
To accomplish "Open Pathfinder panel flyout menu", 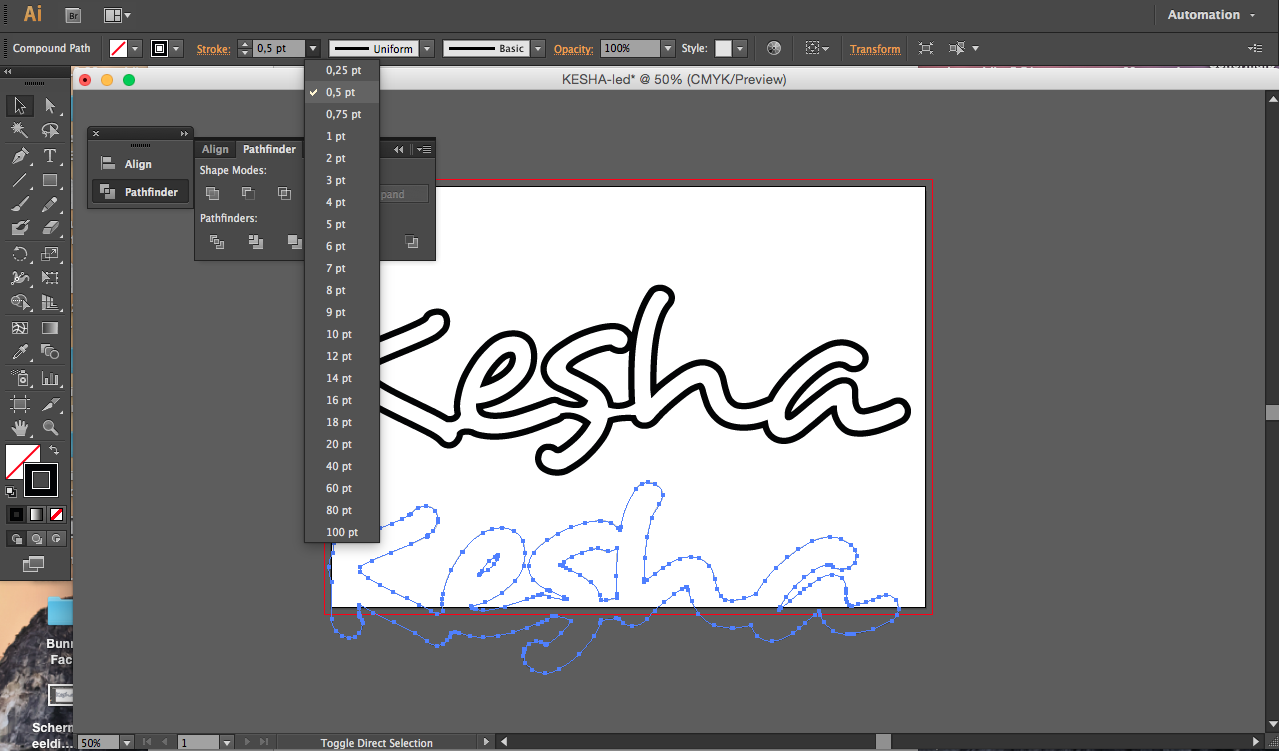I will pyautogui.click(x=424, y=149).
